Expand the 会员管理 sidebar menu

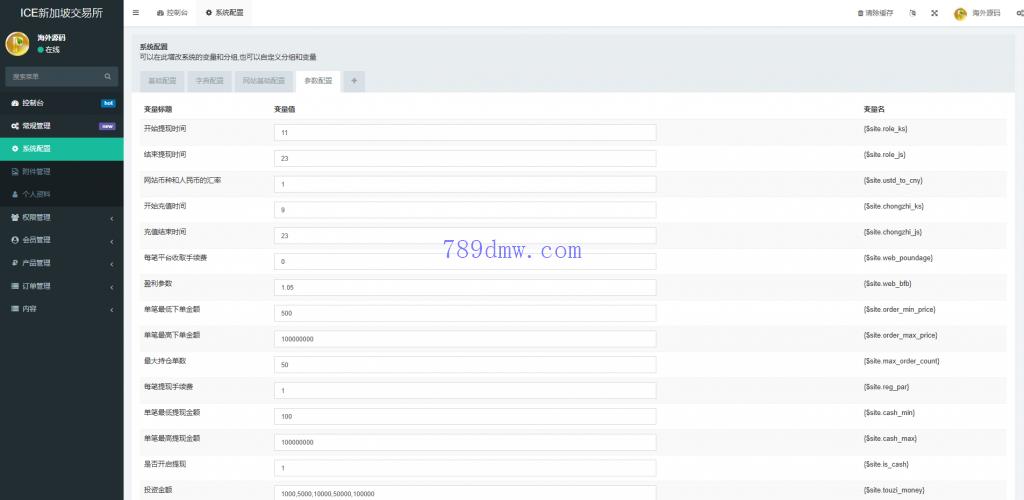[x=60, y=240]
